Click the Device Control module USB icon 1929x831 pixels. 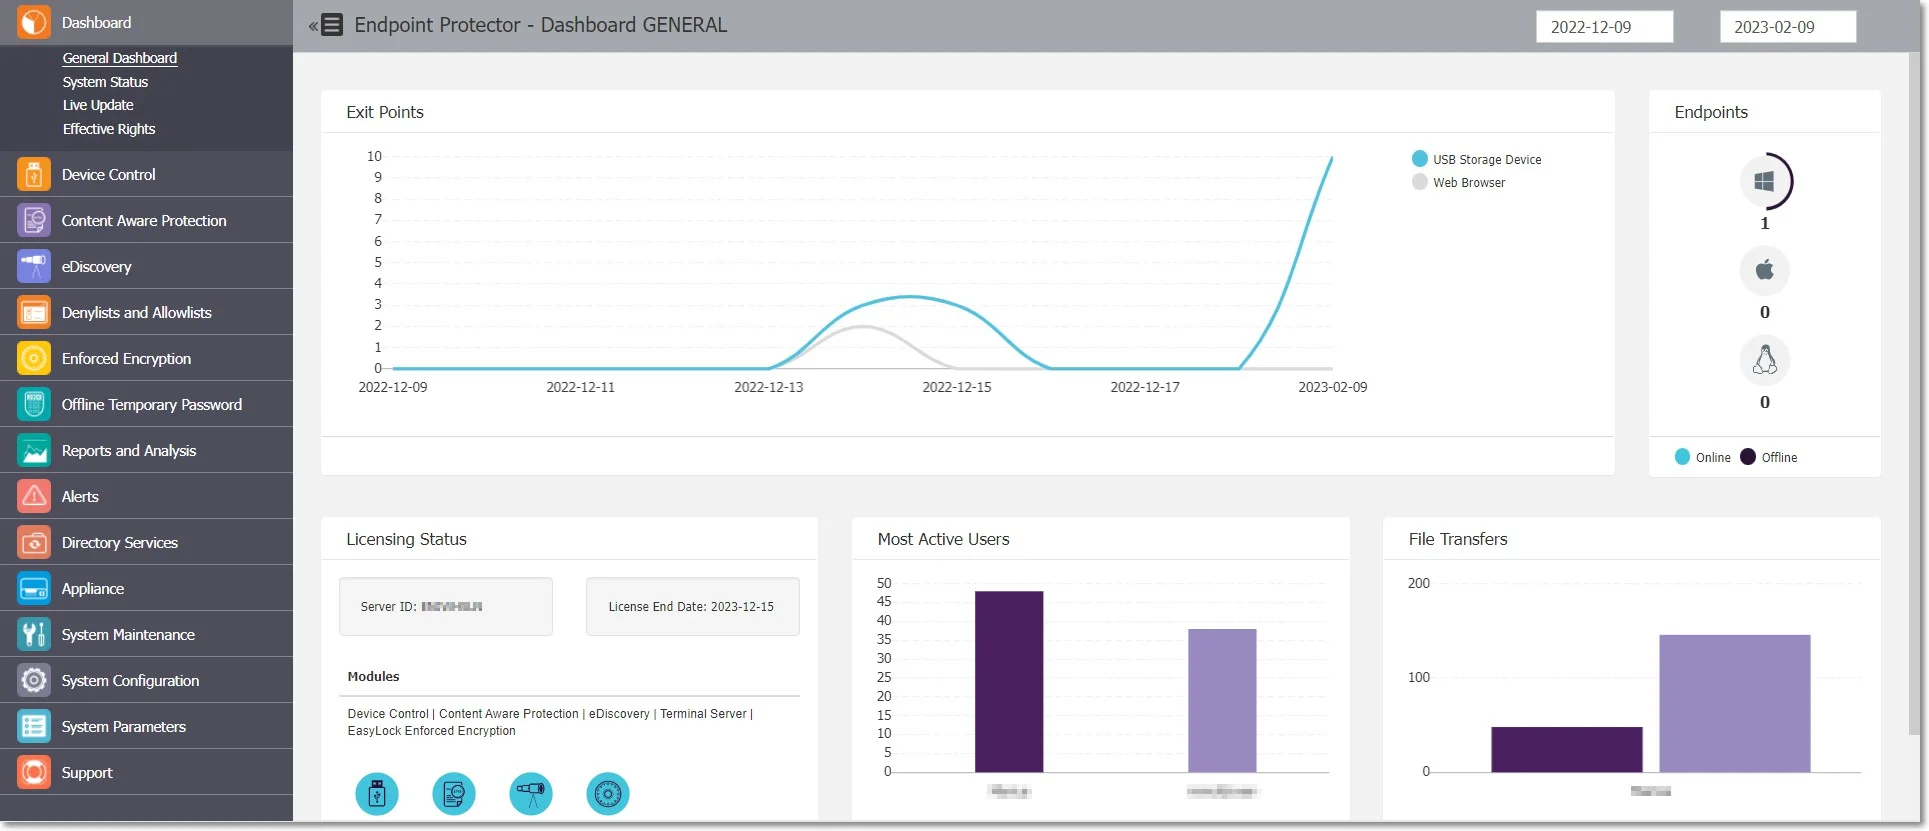(377, 794)
